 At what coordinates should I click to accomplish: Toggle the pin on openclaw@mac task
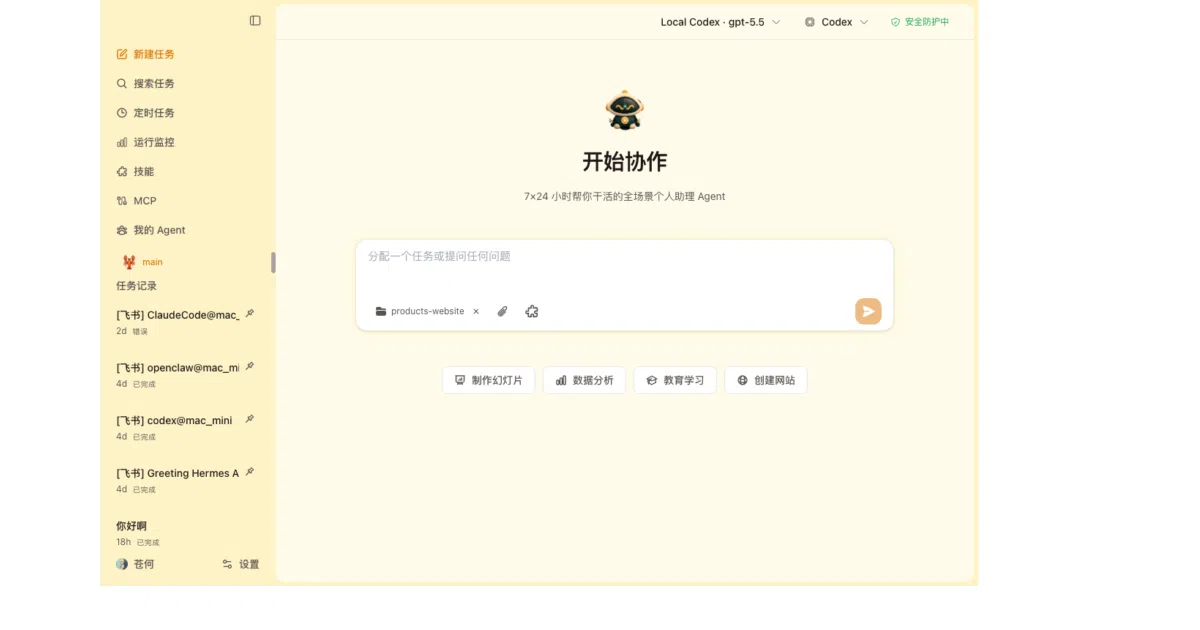(250, 367)
